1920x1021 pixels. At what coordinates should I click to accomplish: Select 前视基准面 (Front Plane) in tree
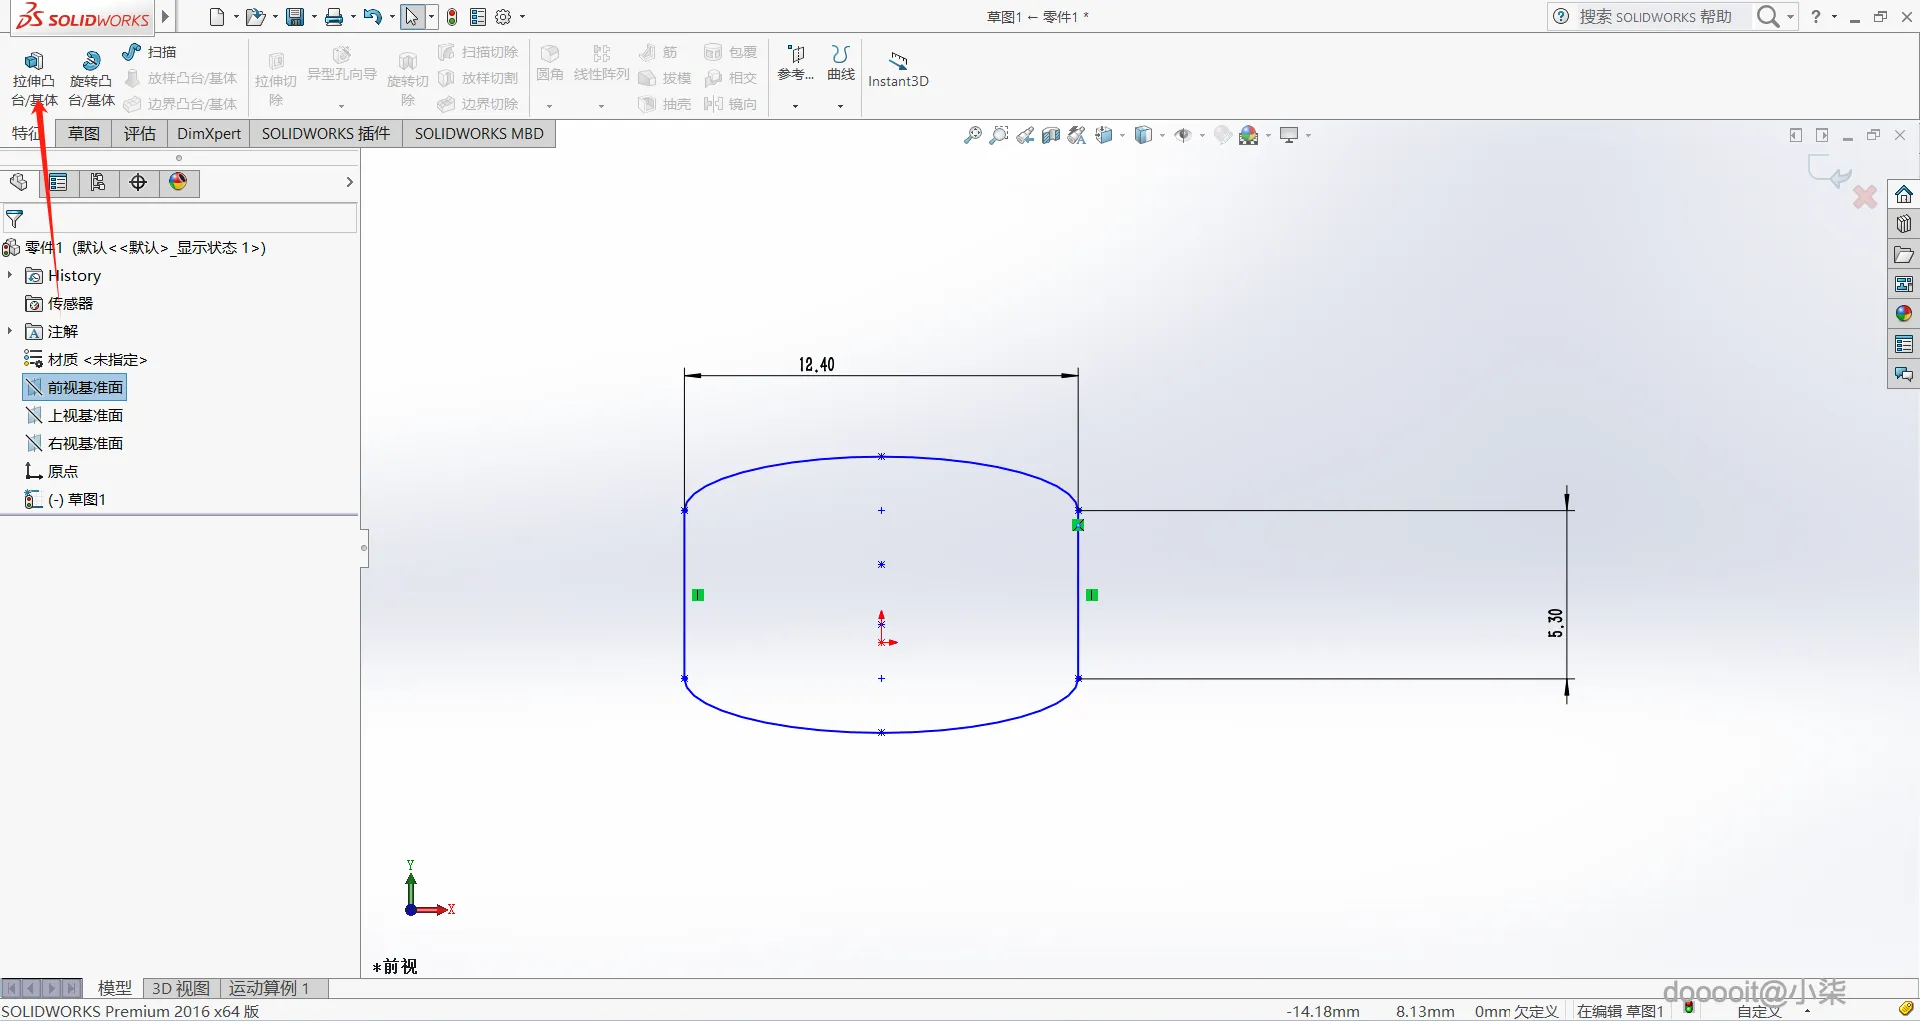[x=75, y=387]
